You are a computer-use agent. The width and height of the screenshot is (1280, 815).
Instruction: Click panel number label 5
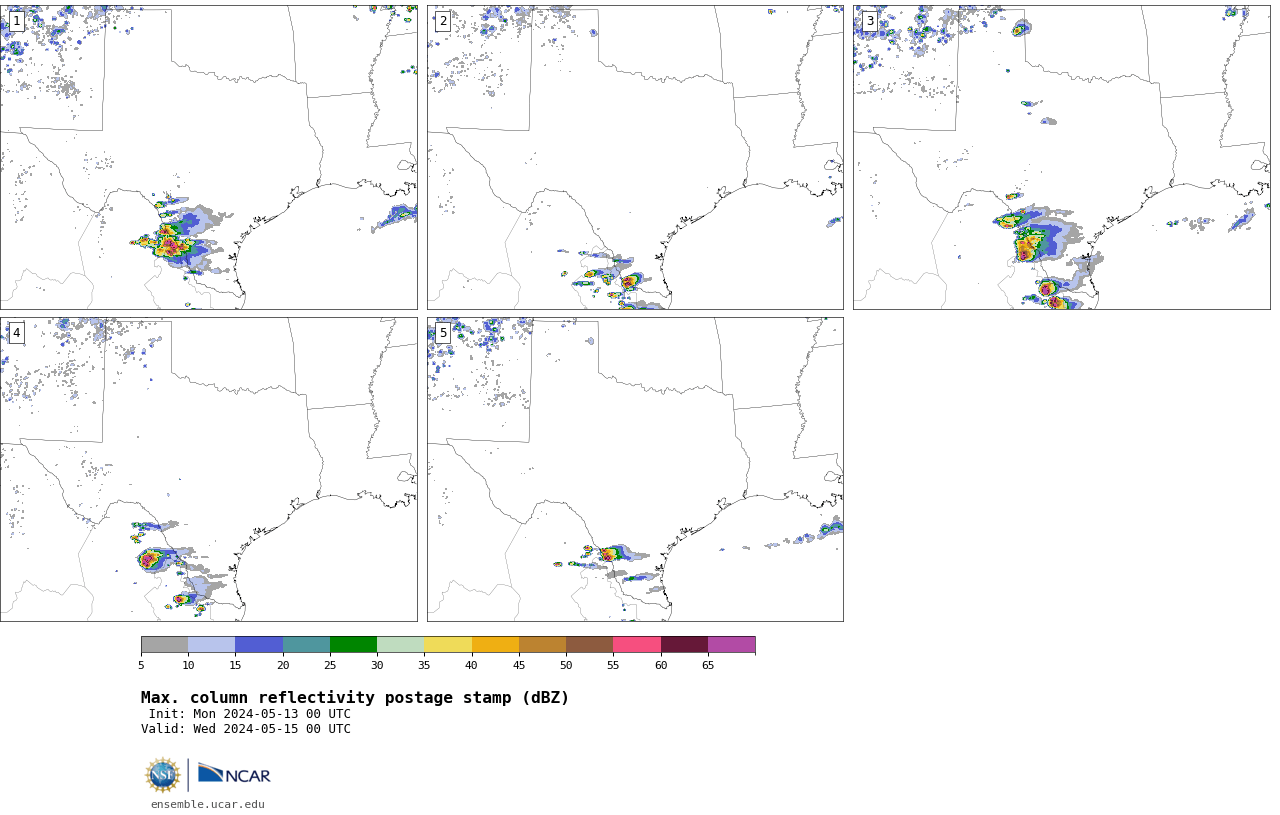coord(443,333)
